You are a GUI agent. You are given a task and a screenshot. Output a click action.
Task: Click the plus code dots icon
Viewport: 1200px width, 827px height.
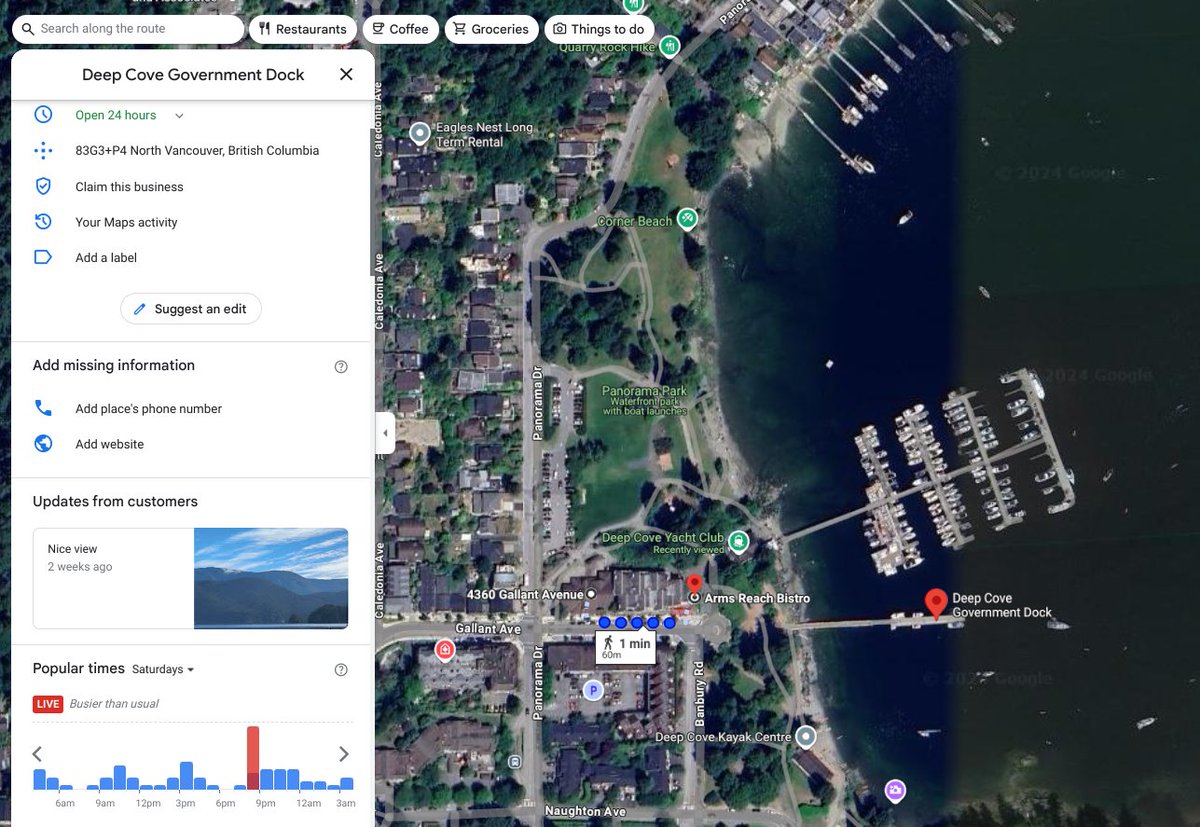pyautogui.click(x=43, y=151)
